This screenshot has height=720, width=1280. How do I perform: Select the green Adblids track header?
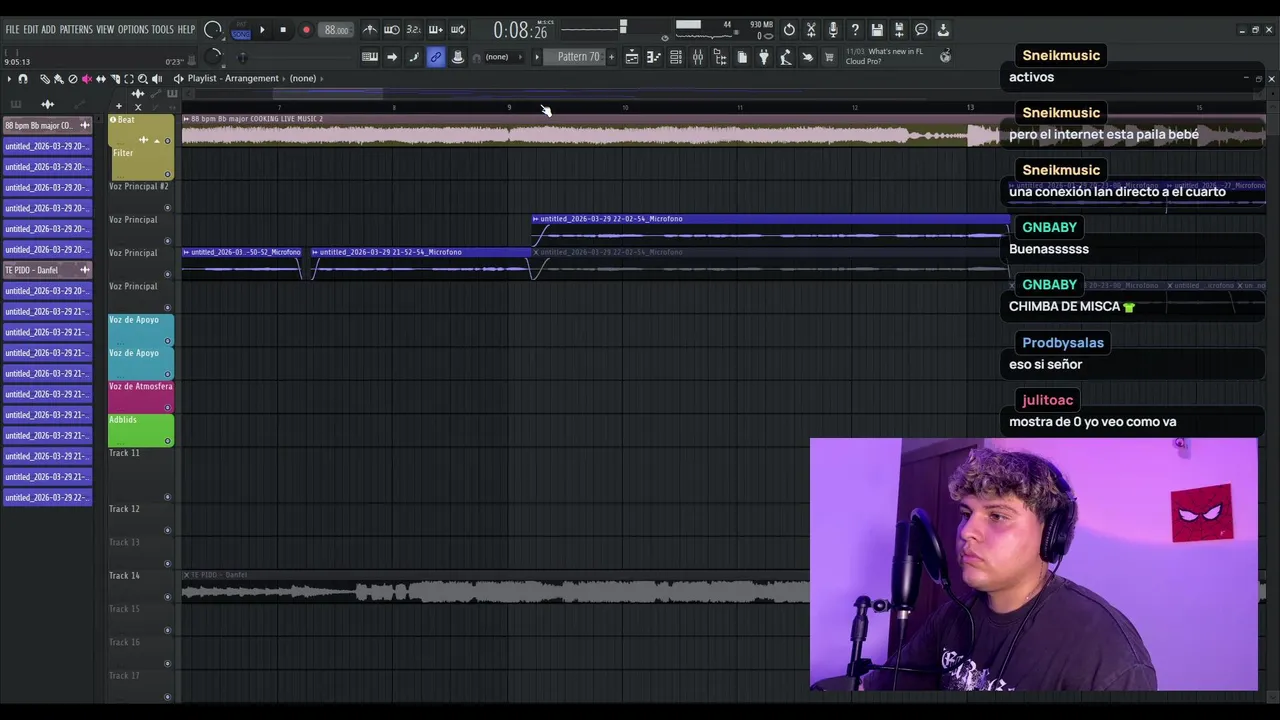pos(141,430)
